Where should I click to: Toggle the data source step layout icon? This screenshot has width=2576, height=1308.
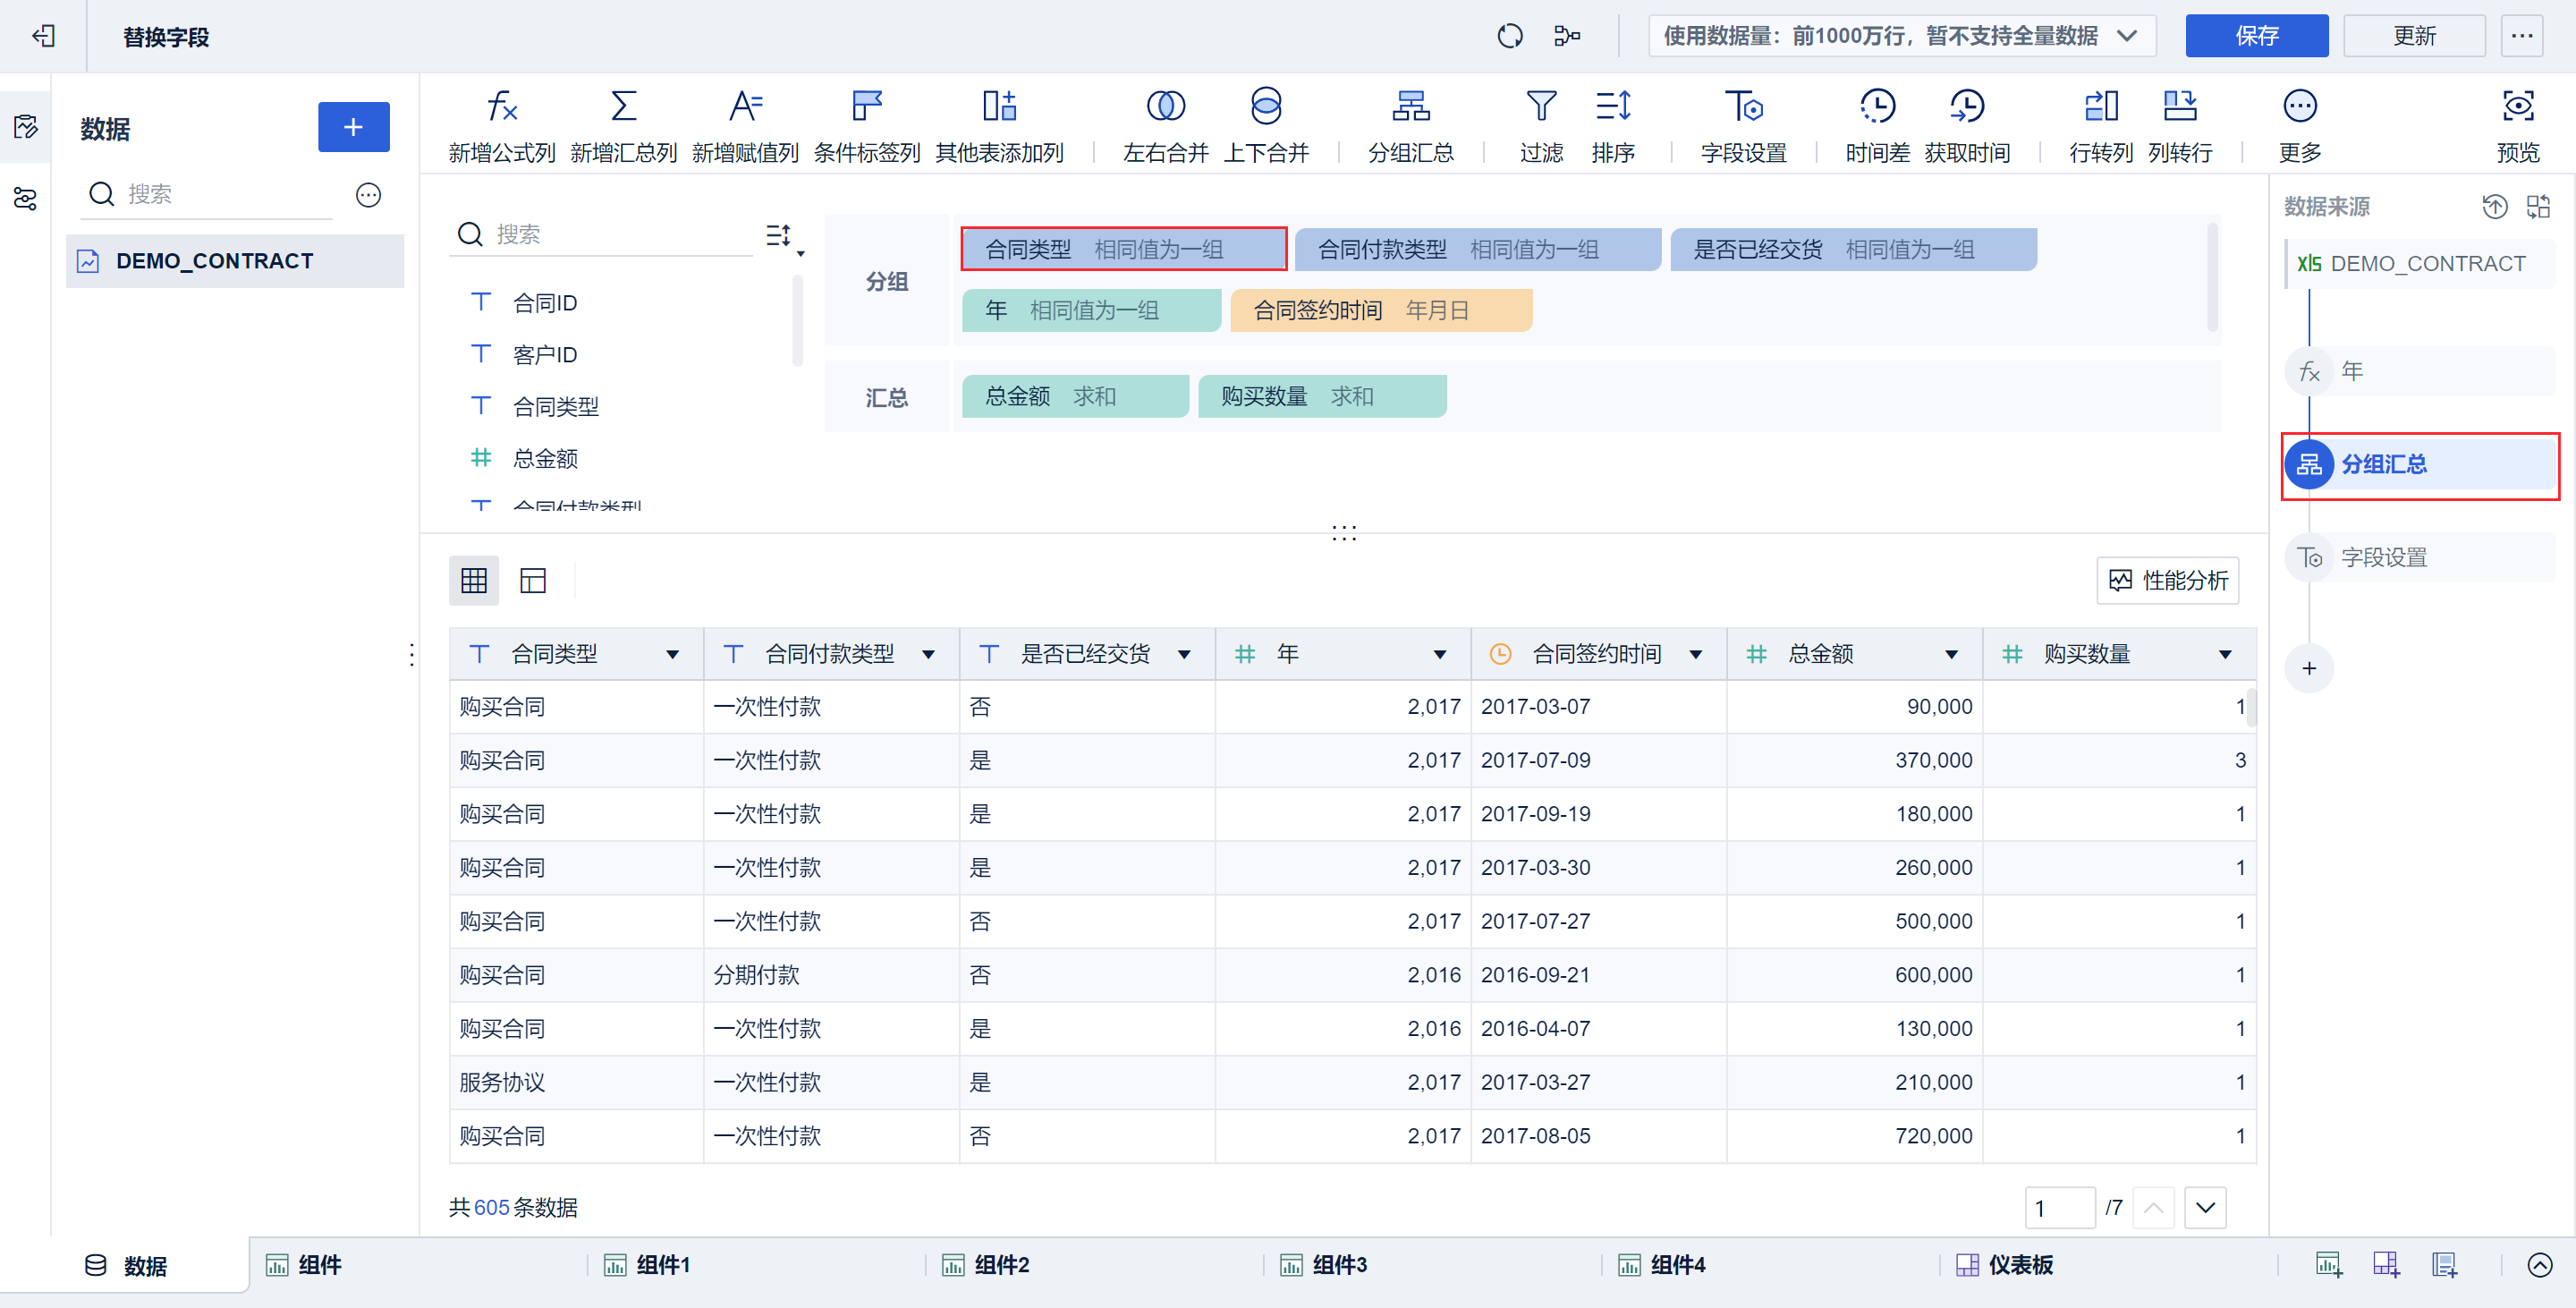coord(2538,207)
